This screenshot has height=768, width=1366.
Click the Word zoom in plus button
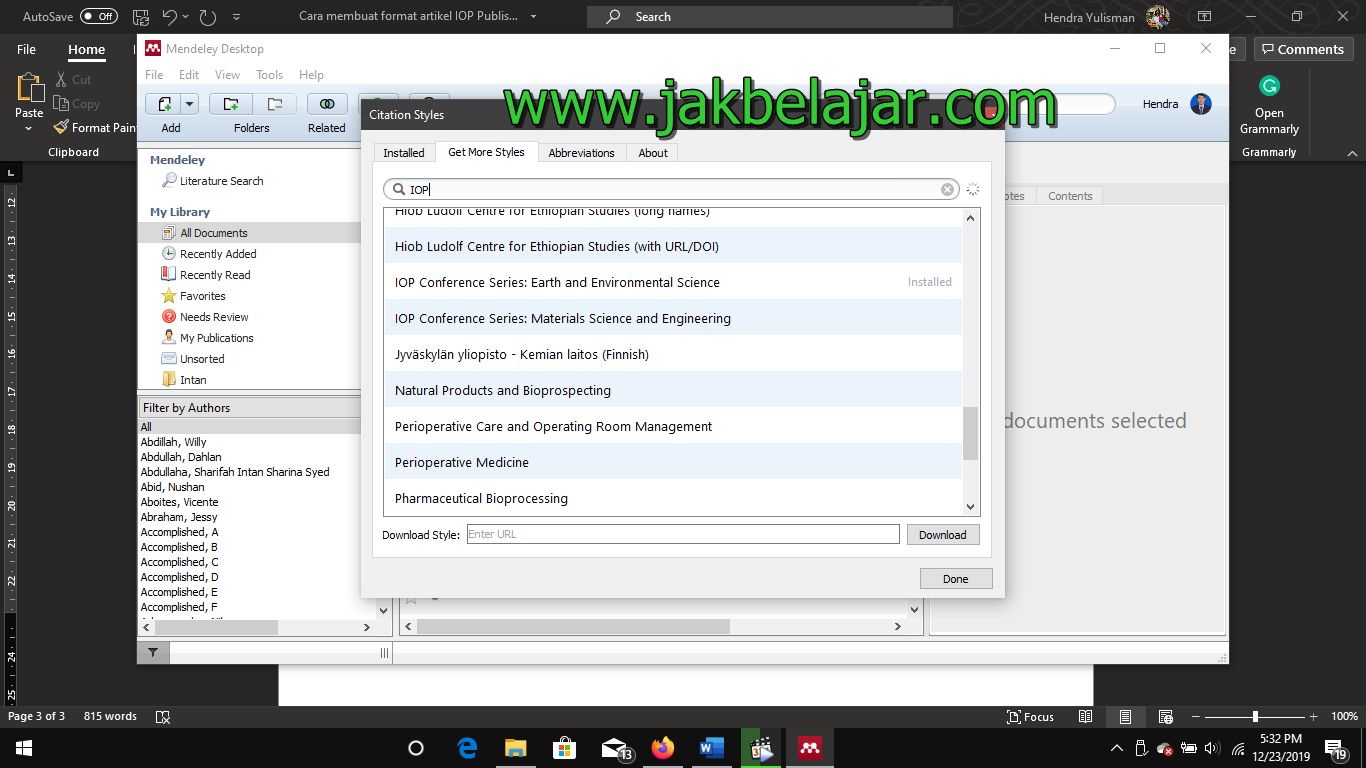tap(1315, 716)
